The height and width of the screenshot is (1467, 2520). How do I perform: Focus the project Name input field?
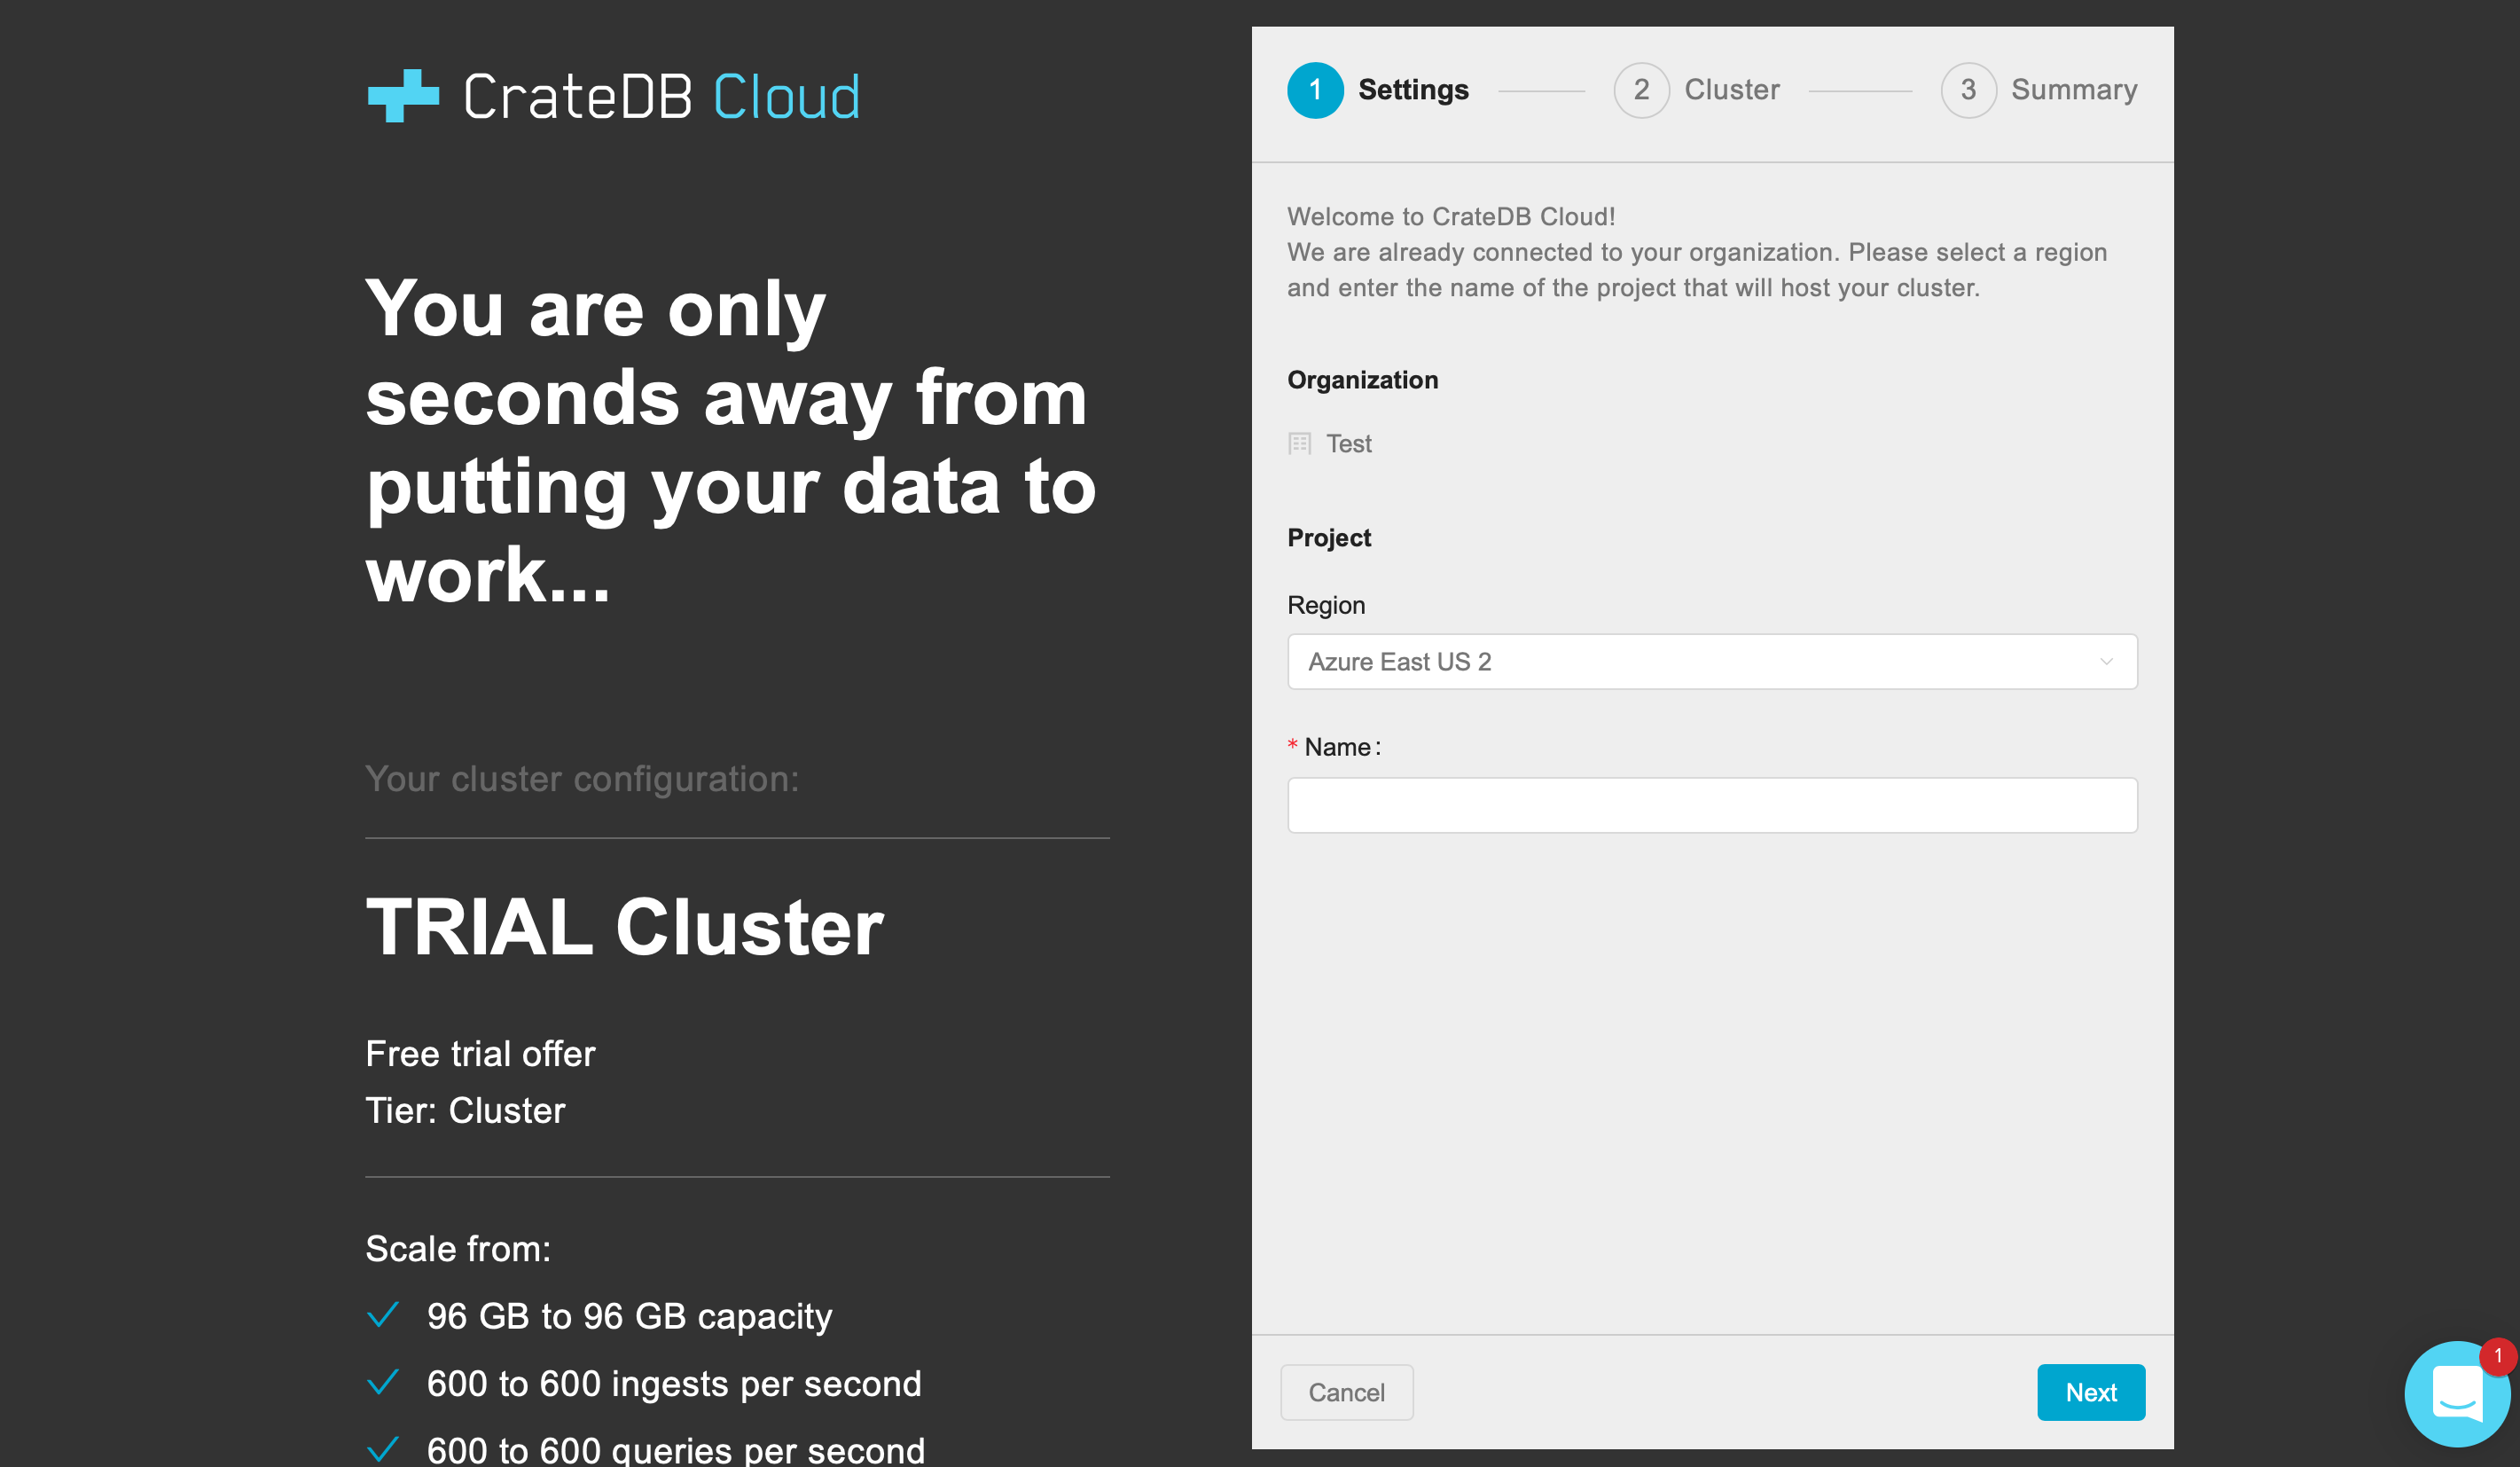click(1712, 805)
